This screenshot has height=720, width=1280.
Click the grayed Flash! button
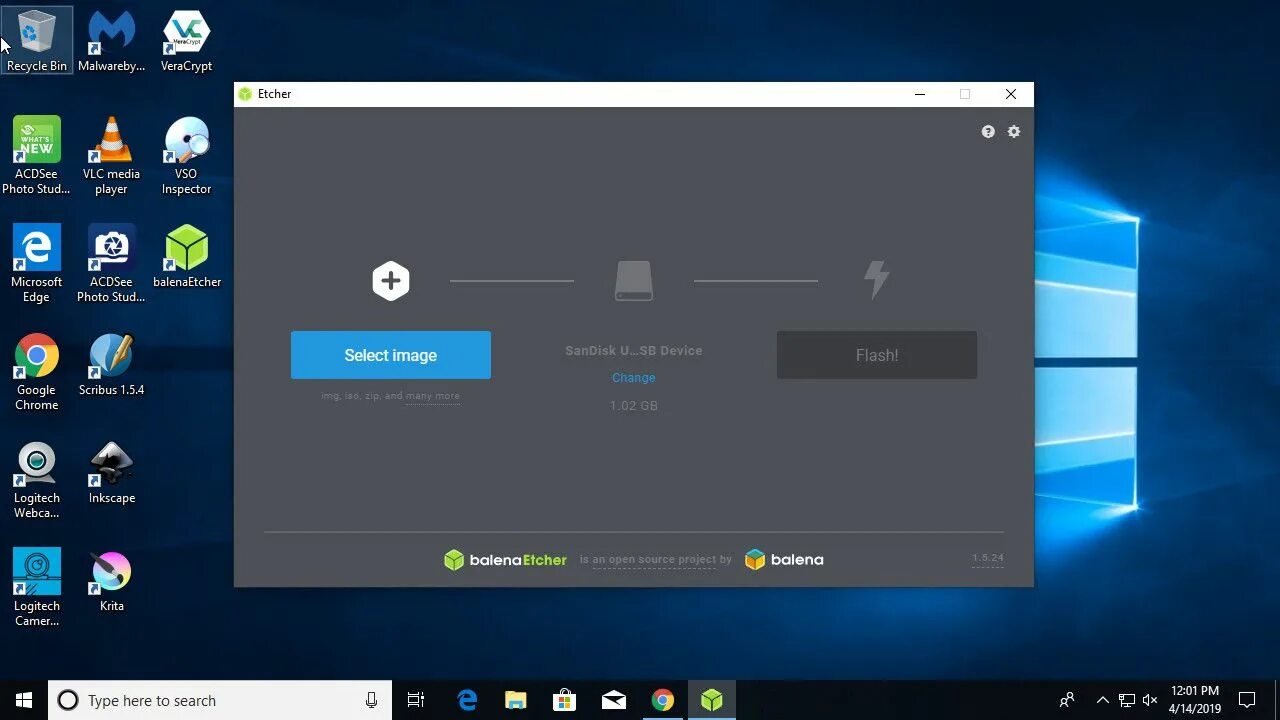click(x=877, y=355)
